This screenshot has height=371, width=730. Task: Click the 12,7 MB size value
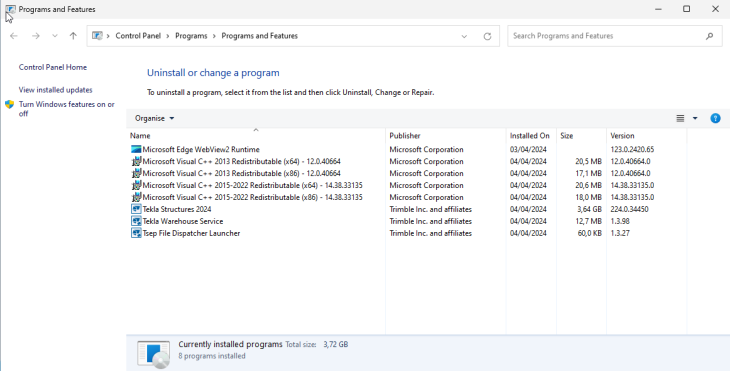[x=588, y=221]
